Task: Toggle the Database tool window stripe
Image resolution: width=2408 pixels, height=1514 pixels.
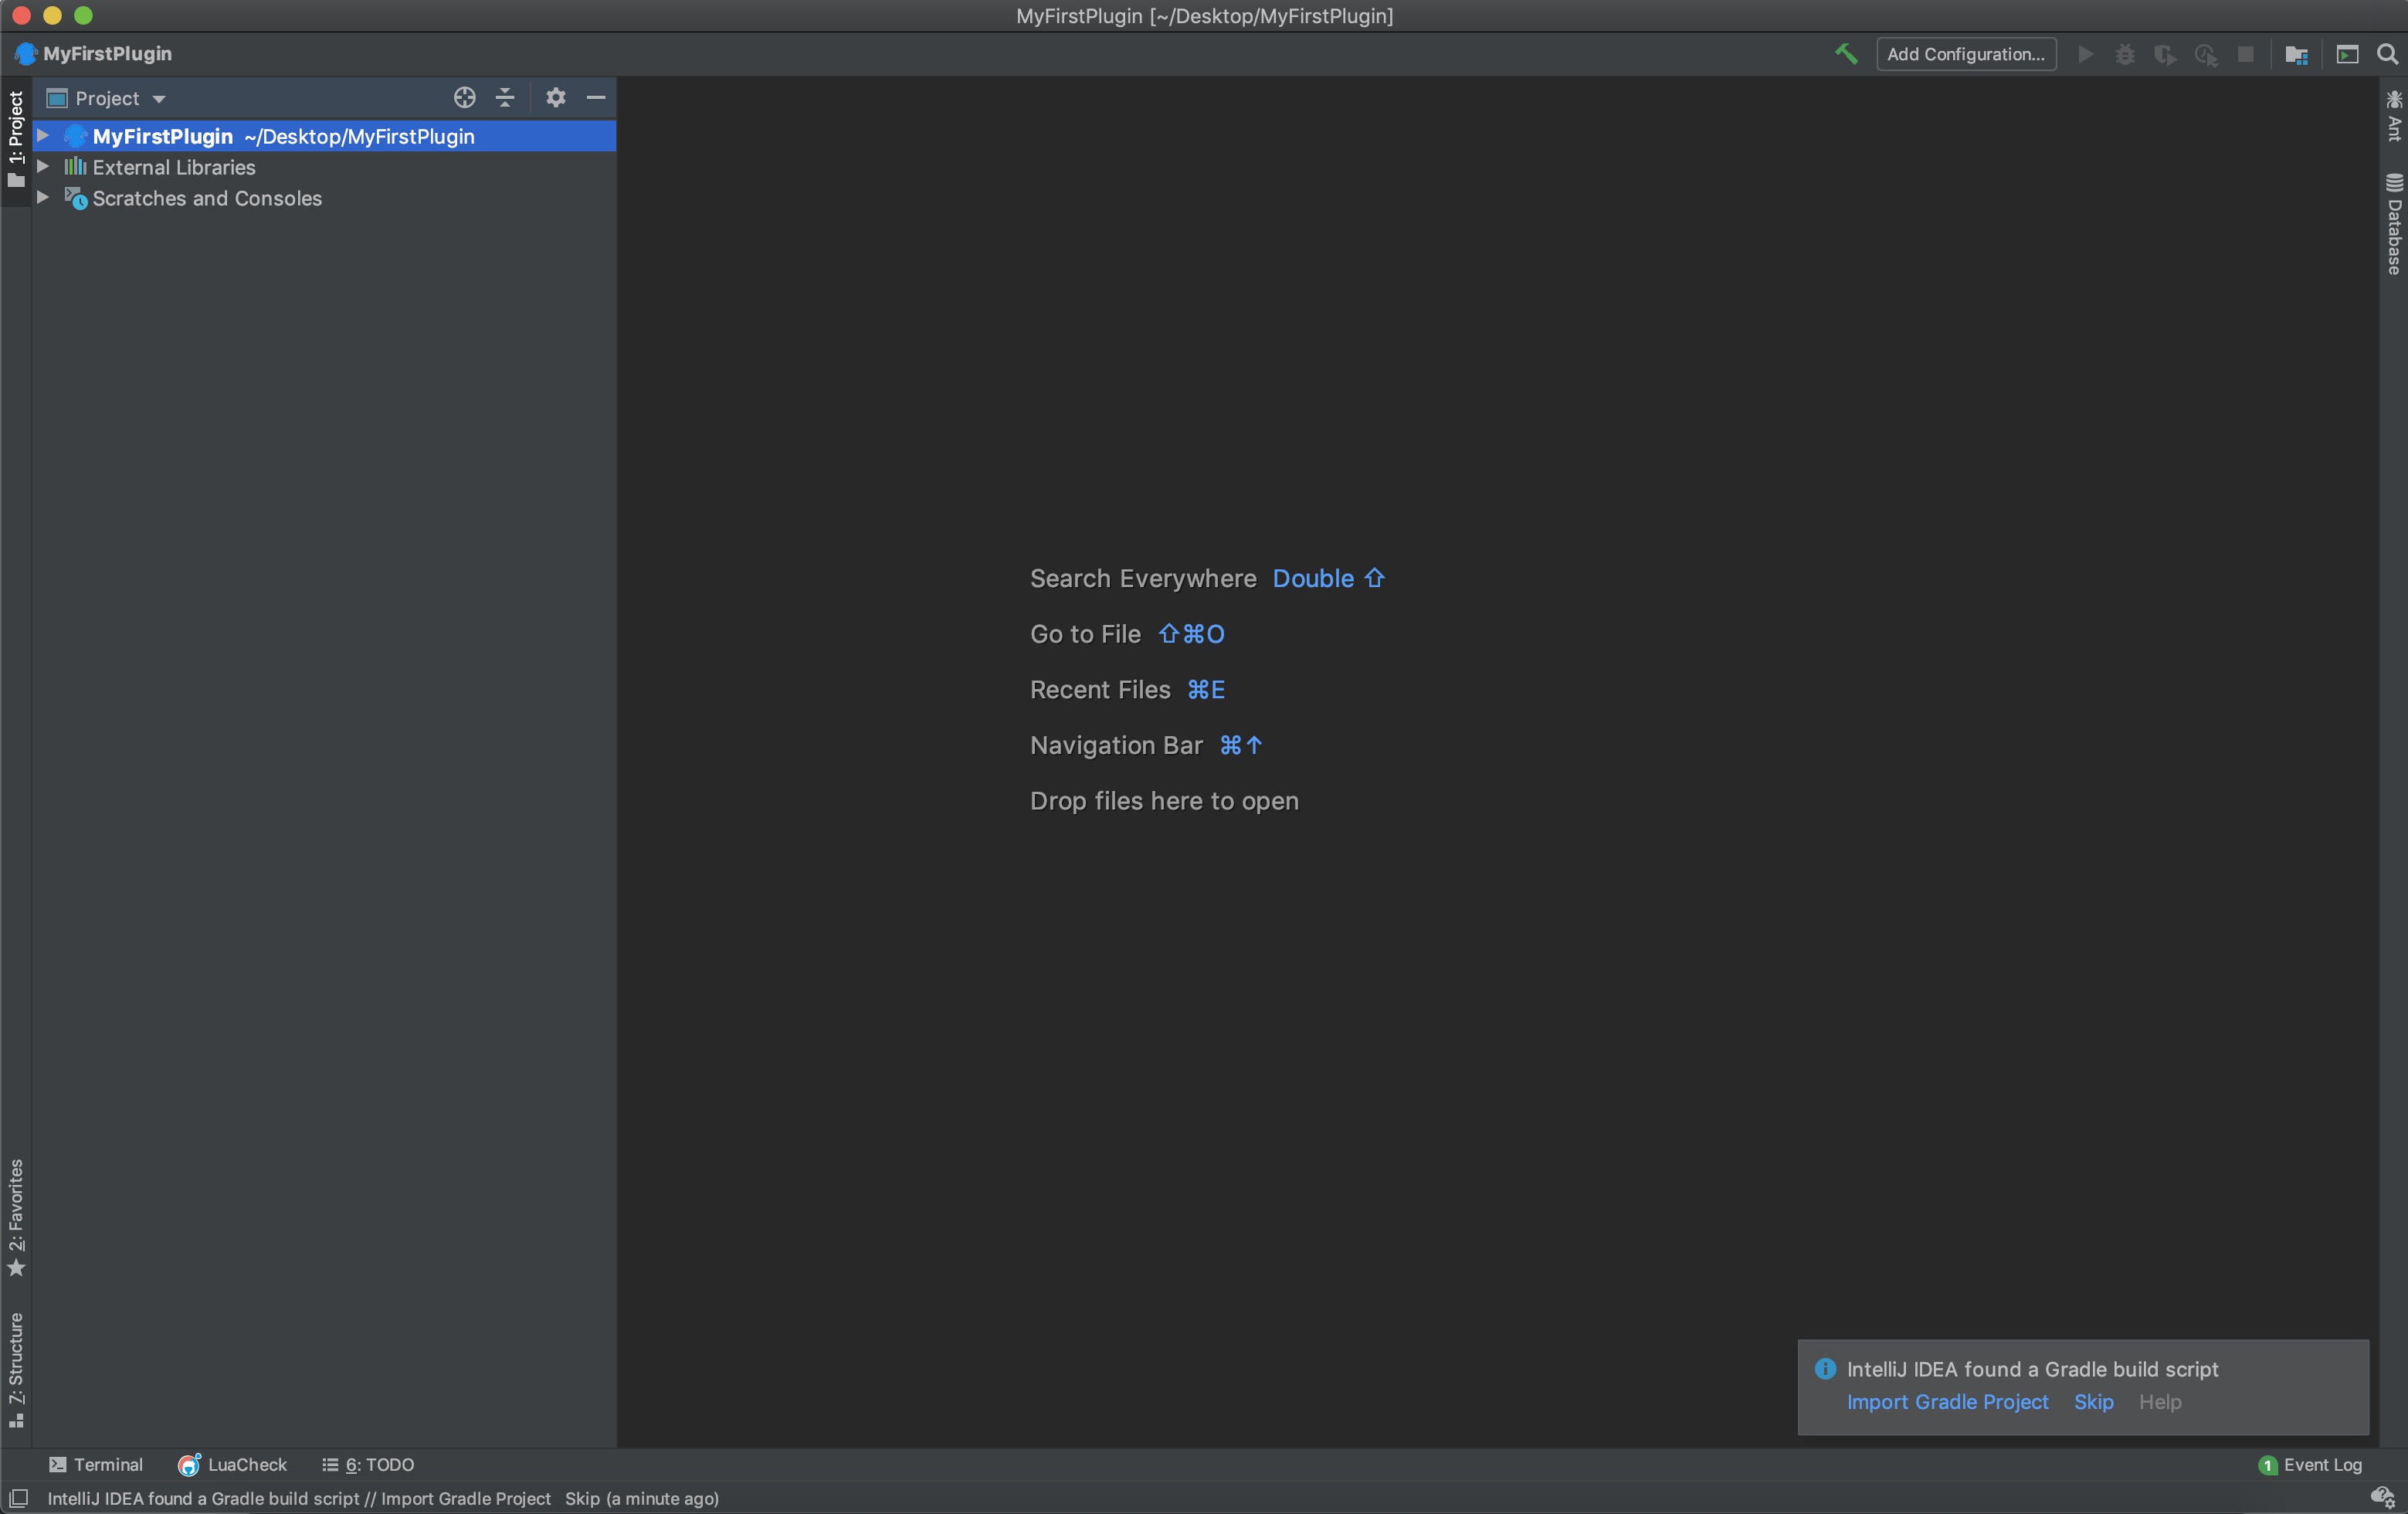Action: tap(2394, 225)
